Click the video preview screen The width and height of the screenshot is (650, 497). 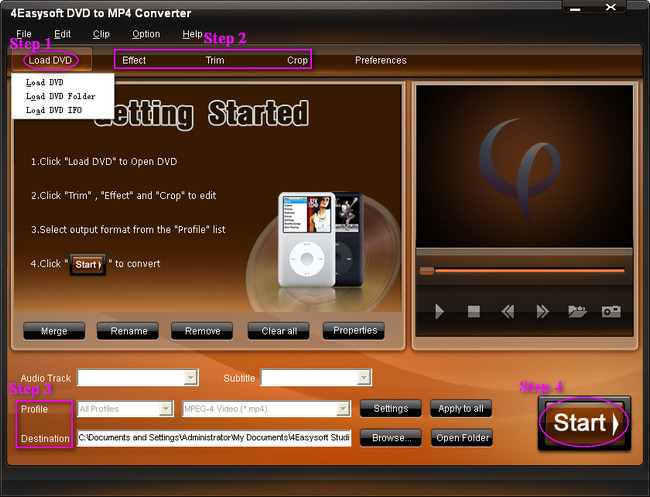(x=524, y=166)
